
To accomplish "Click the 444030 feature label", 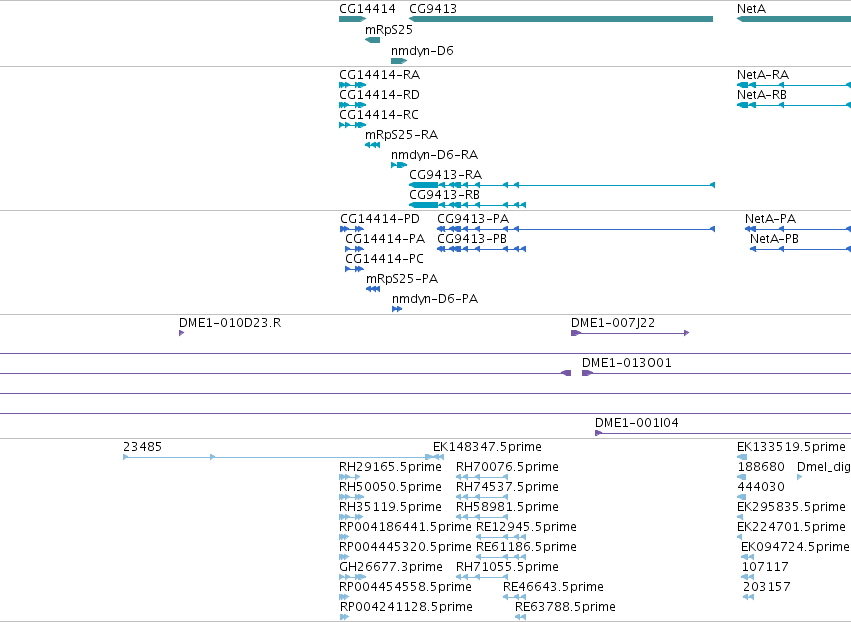I will pos(761,487).
